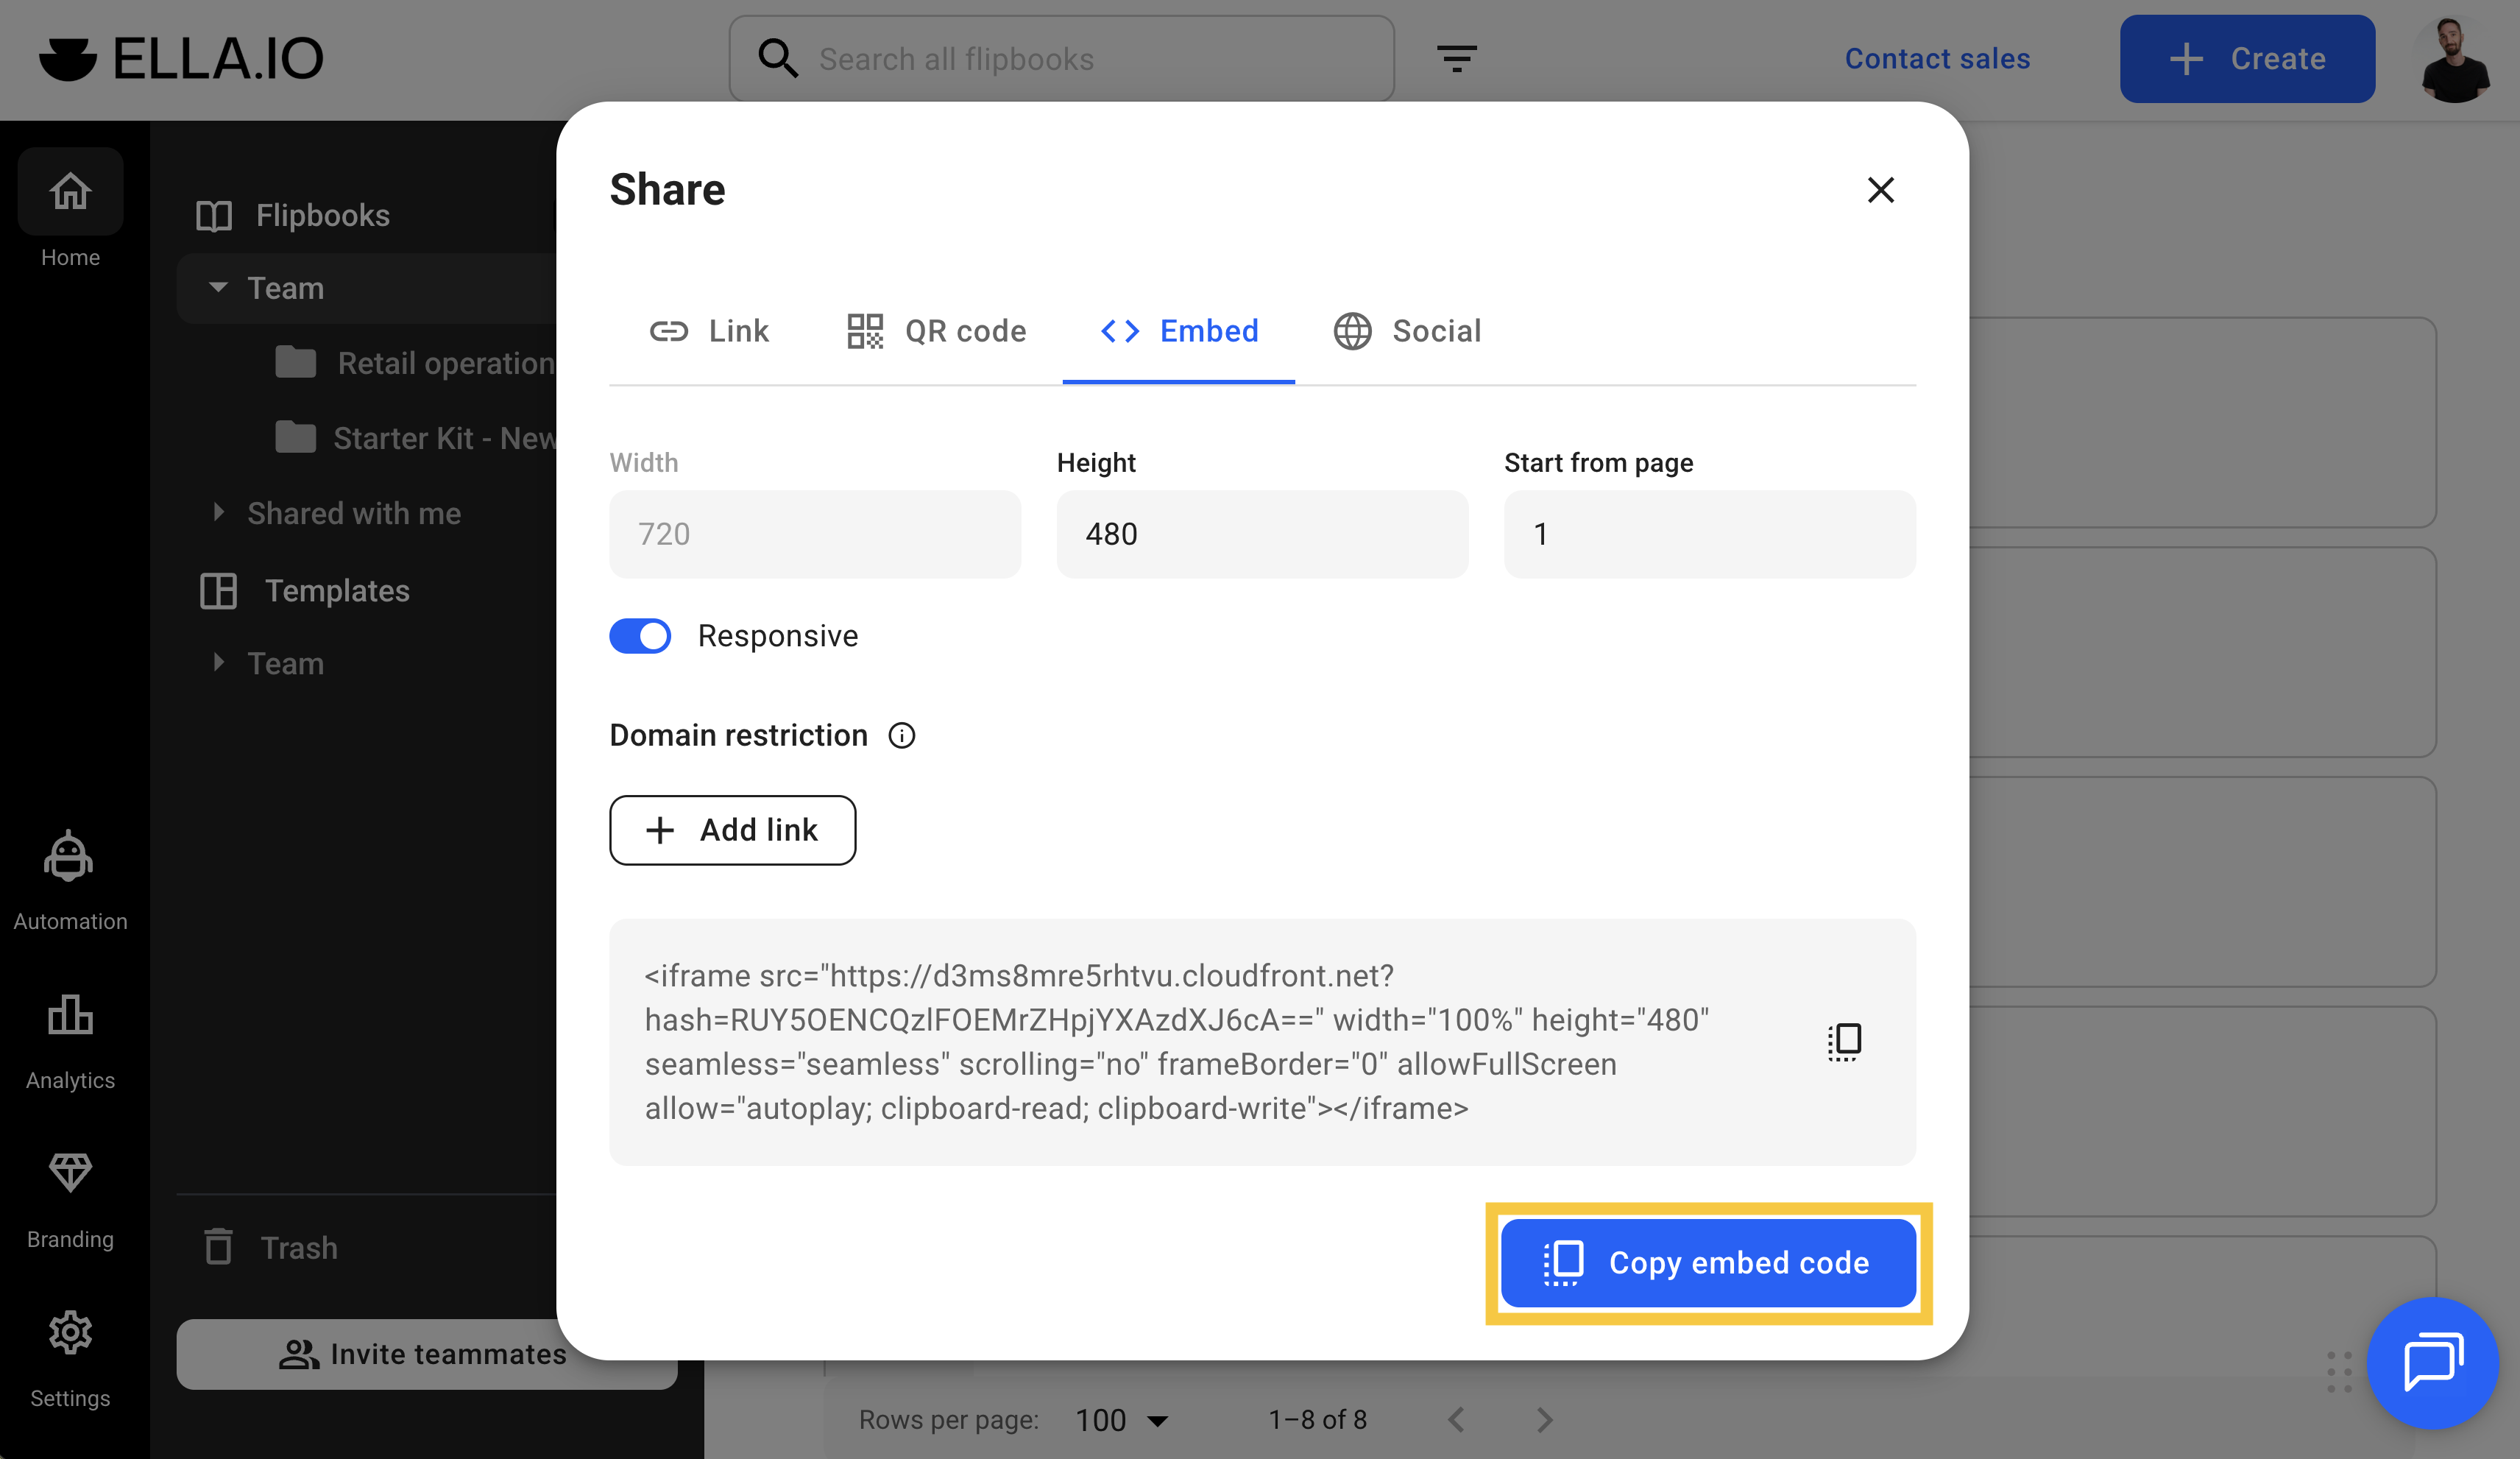Click the Domain restriction info icon
The image size is (2520, 1459).
901,736
